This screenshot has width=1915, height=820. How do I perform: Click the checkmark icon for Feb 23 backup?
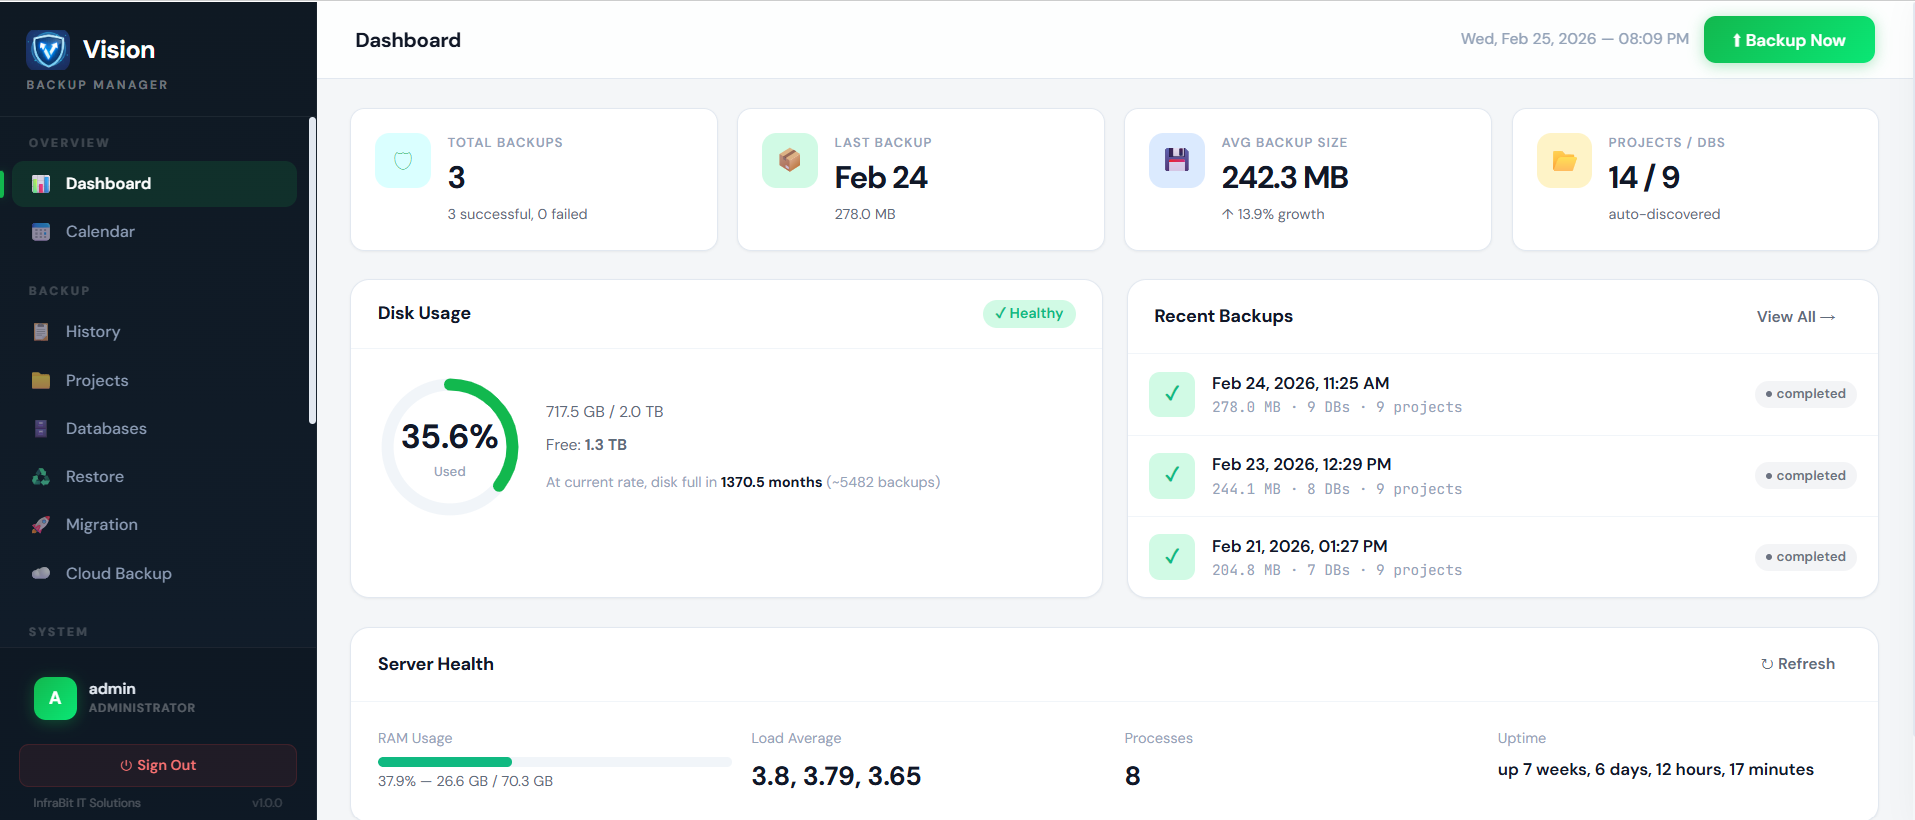pyautogui.click(x=1172, y=476)
